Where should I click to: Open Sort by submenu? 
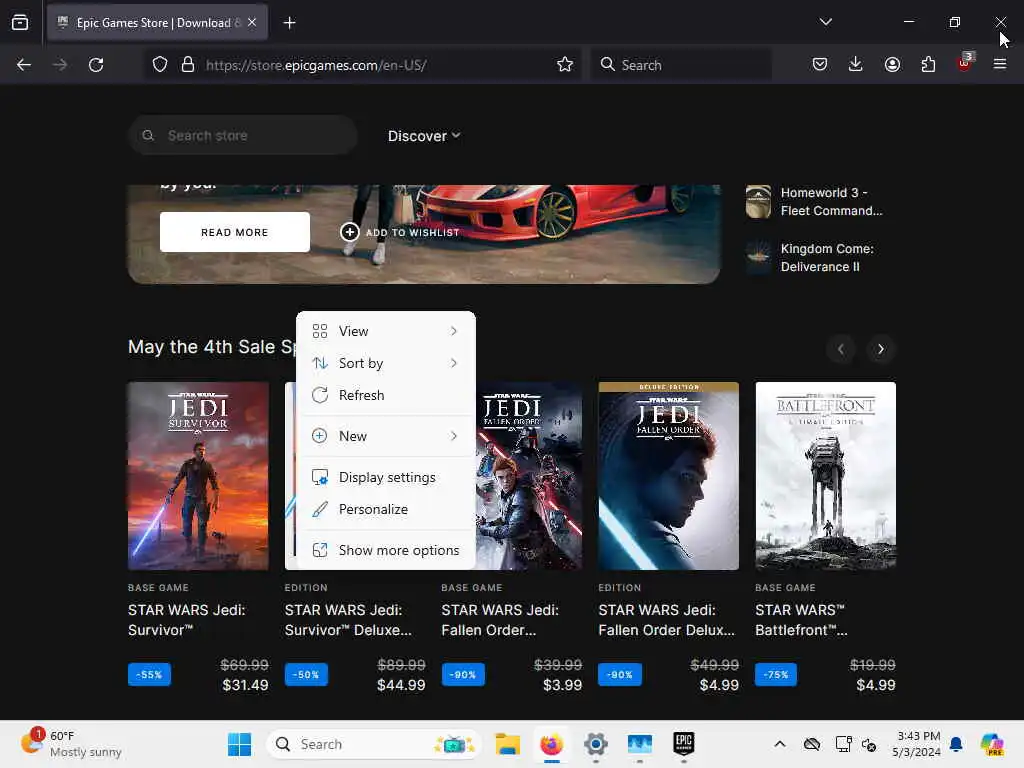[x=385, y=363]
